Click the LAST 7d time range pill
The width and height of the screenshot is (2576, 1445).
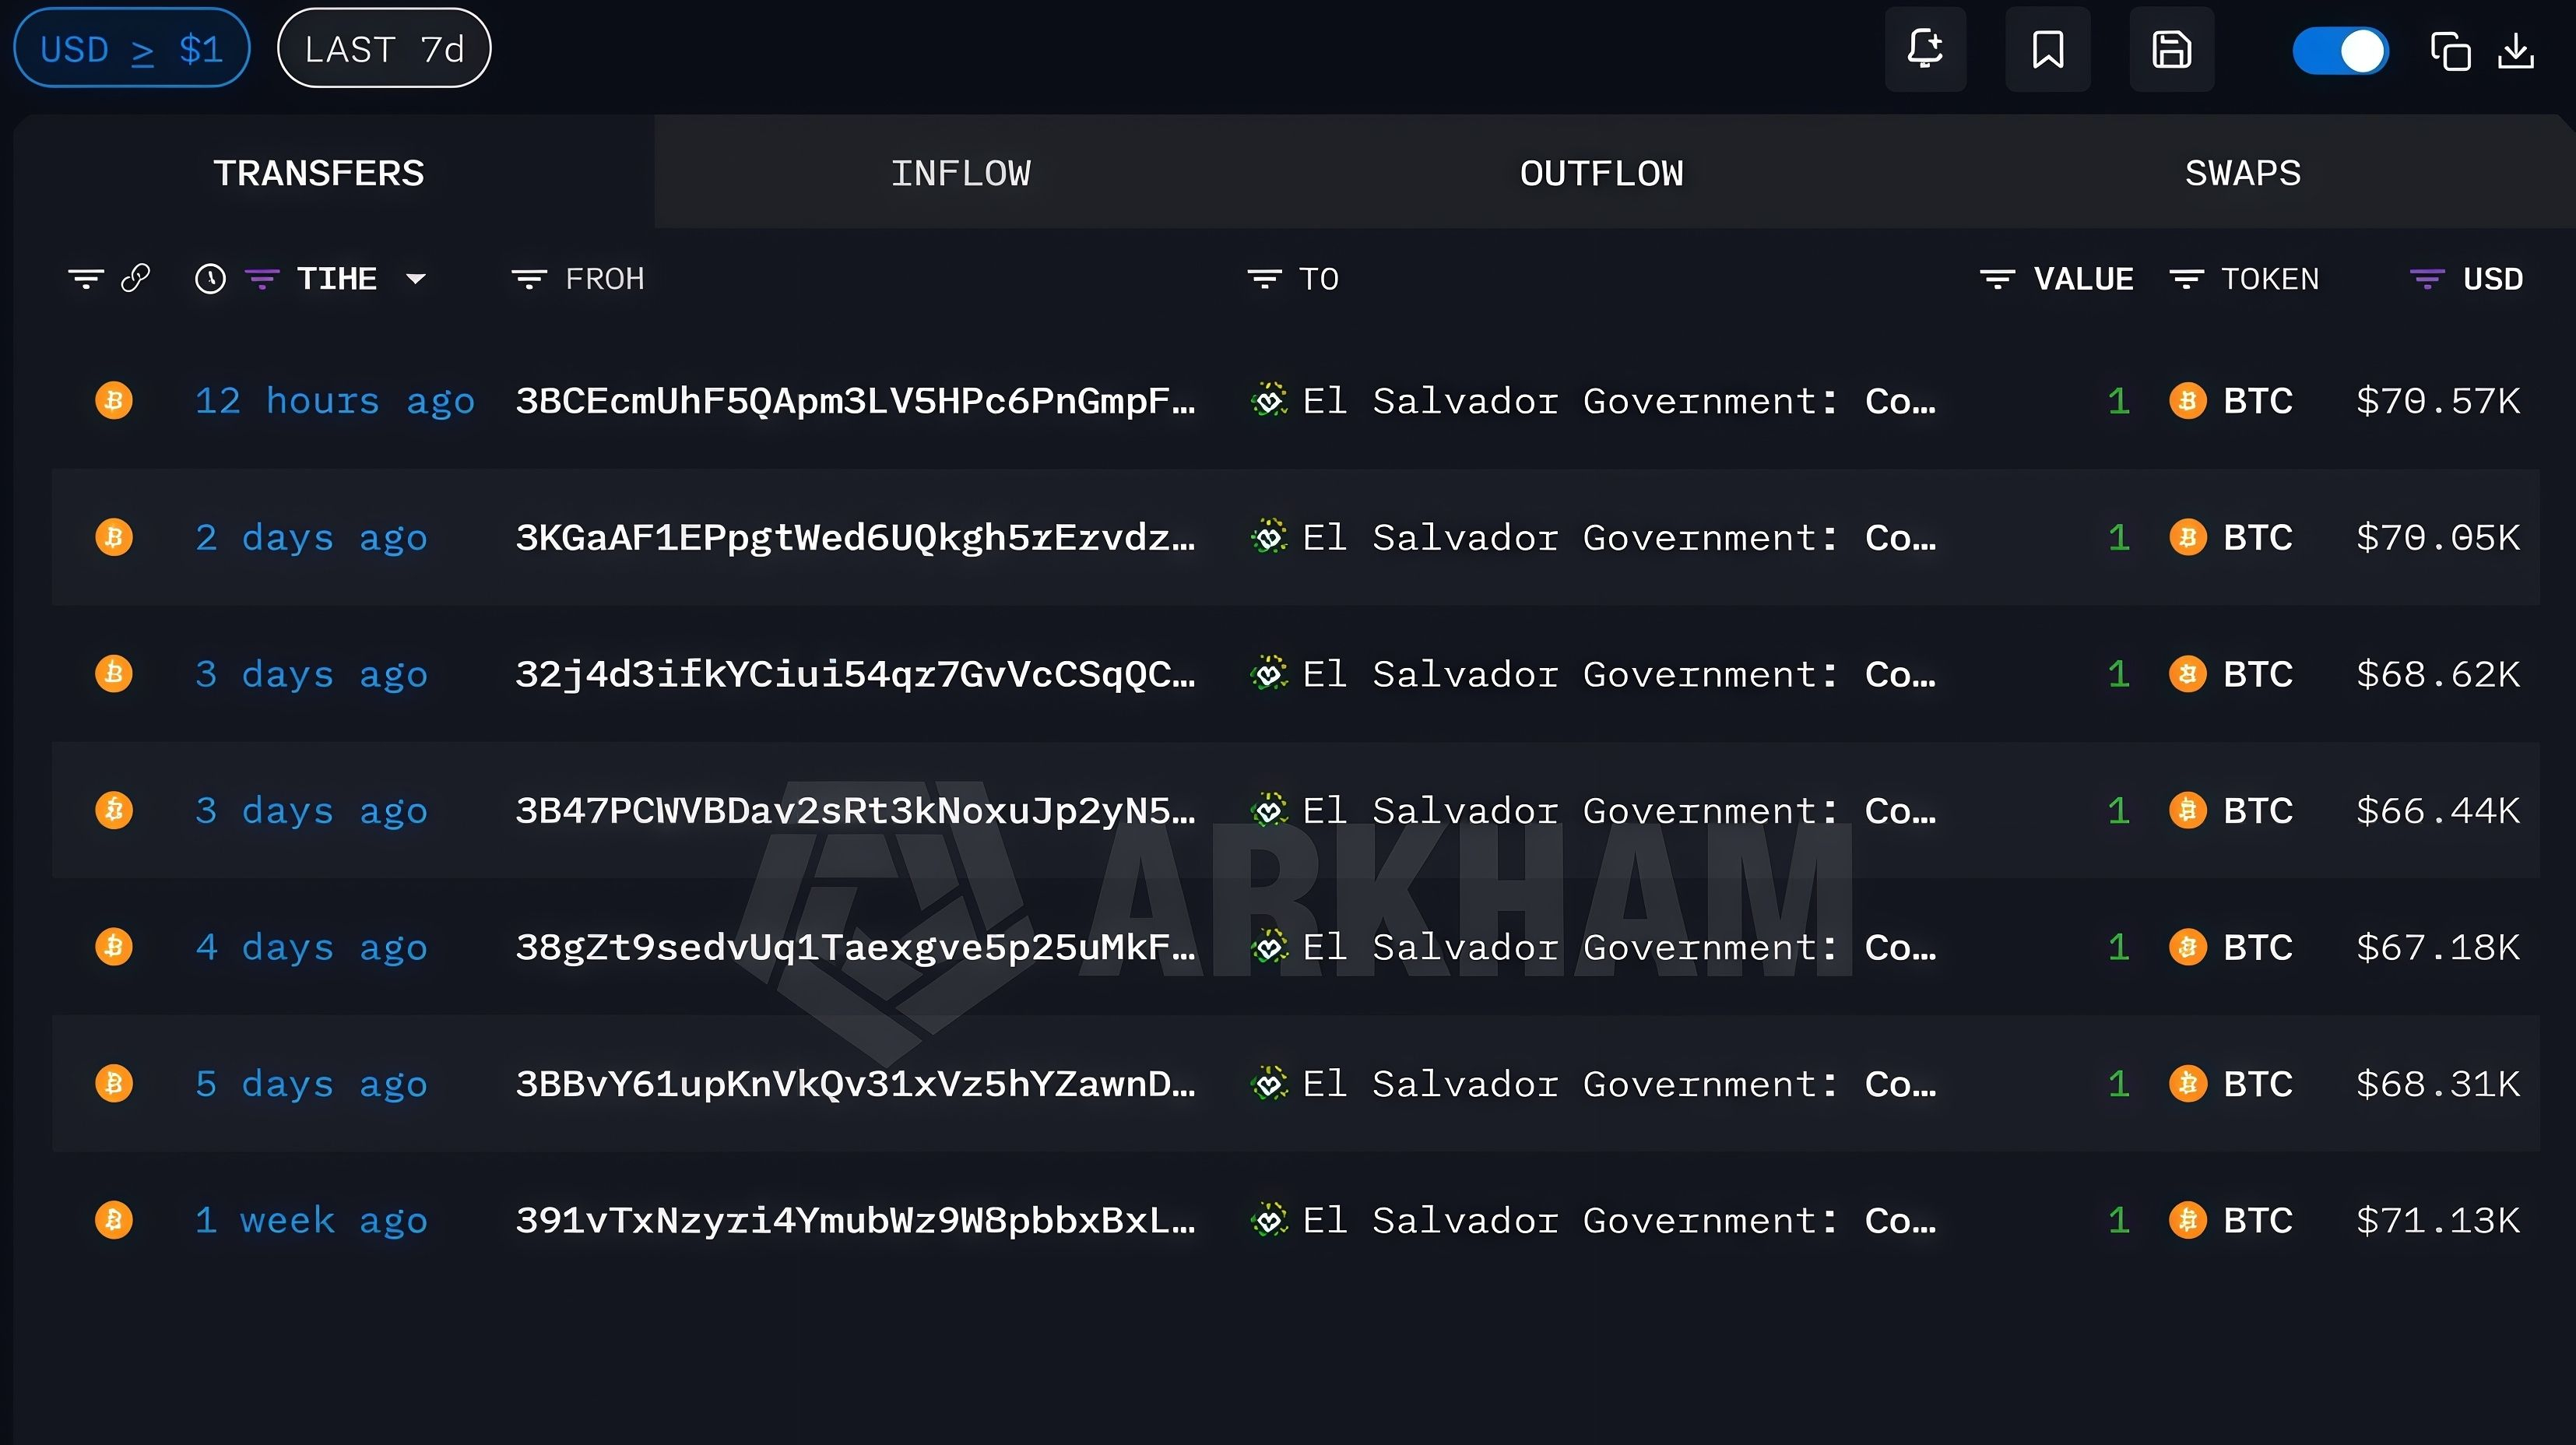384,49
